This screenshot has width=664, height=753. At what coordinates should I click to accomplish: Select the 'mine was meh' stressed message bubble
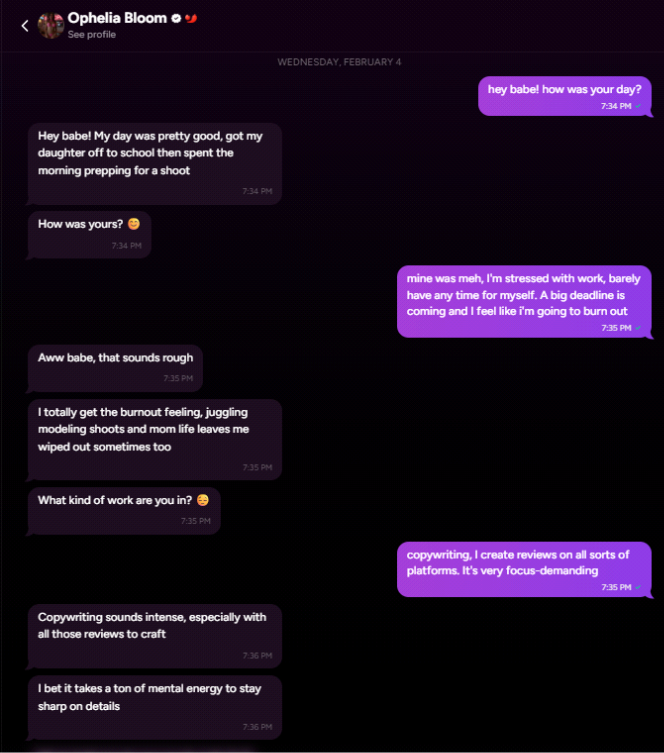tap(524, 301)
